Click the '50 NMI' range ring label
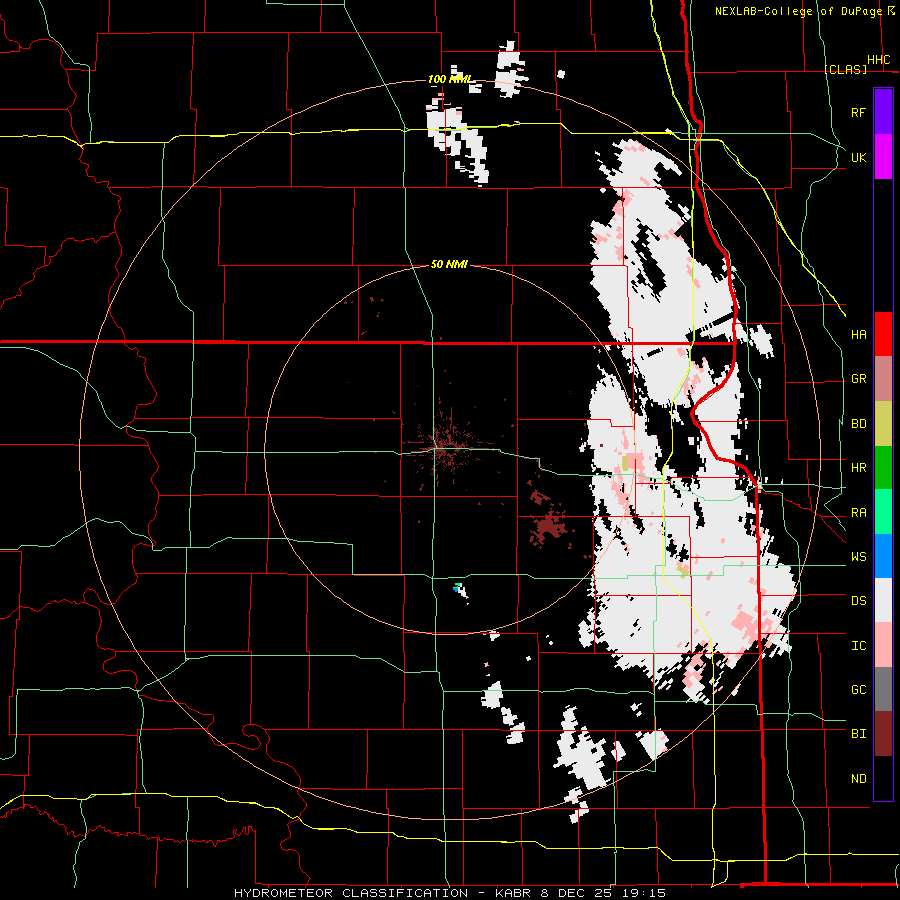The image size is (900, 900). (x=449, y=264)
